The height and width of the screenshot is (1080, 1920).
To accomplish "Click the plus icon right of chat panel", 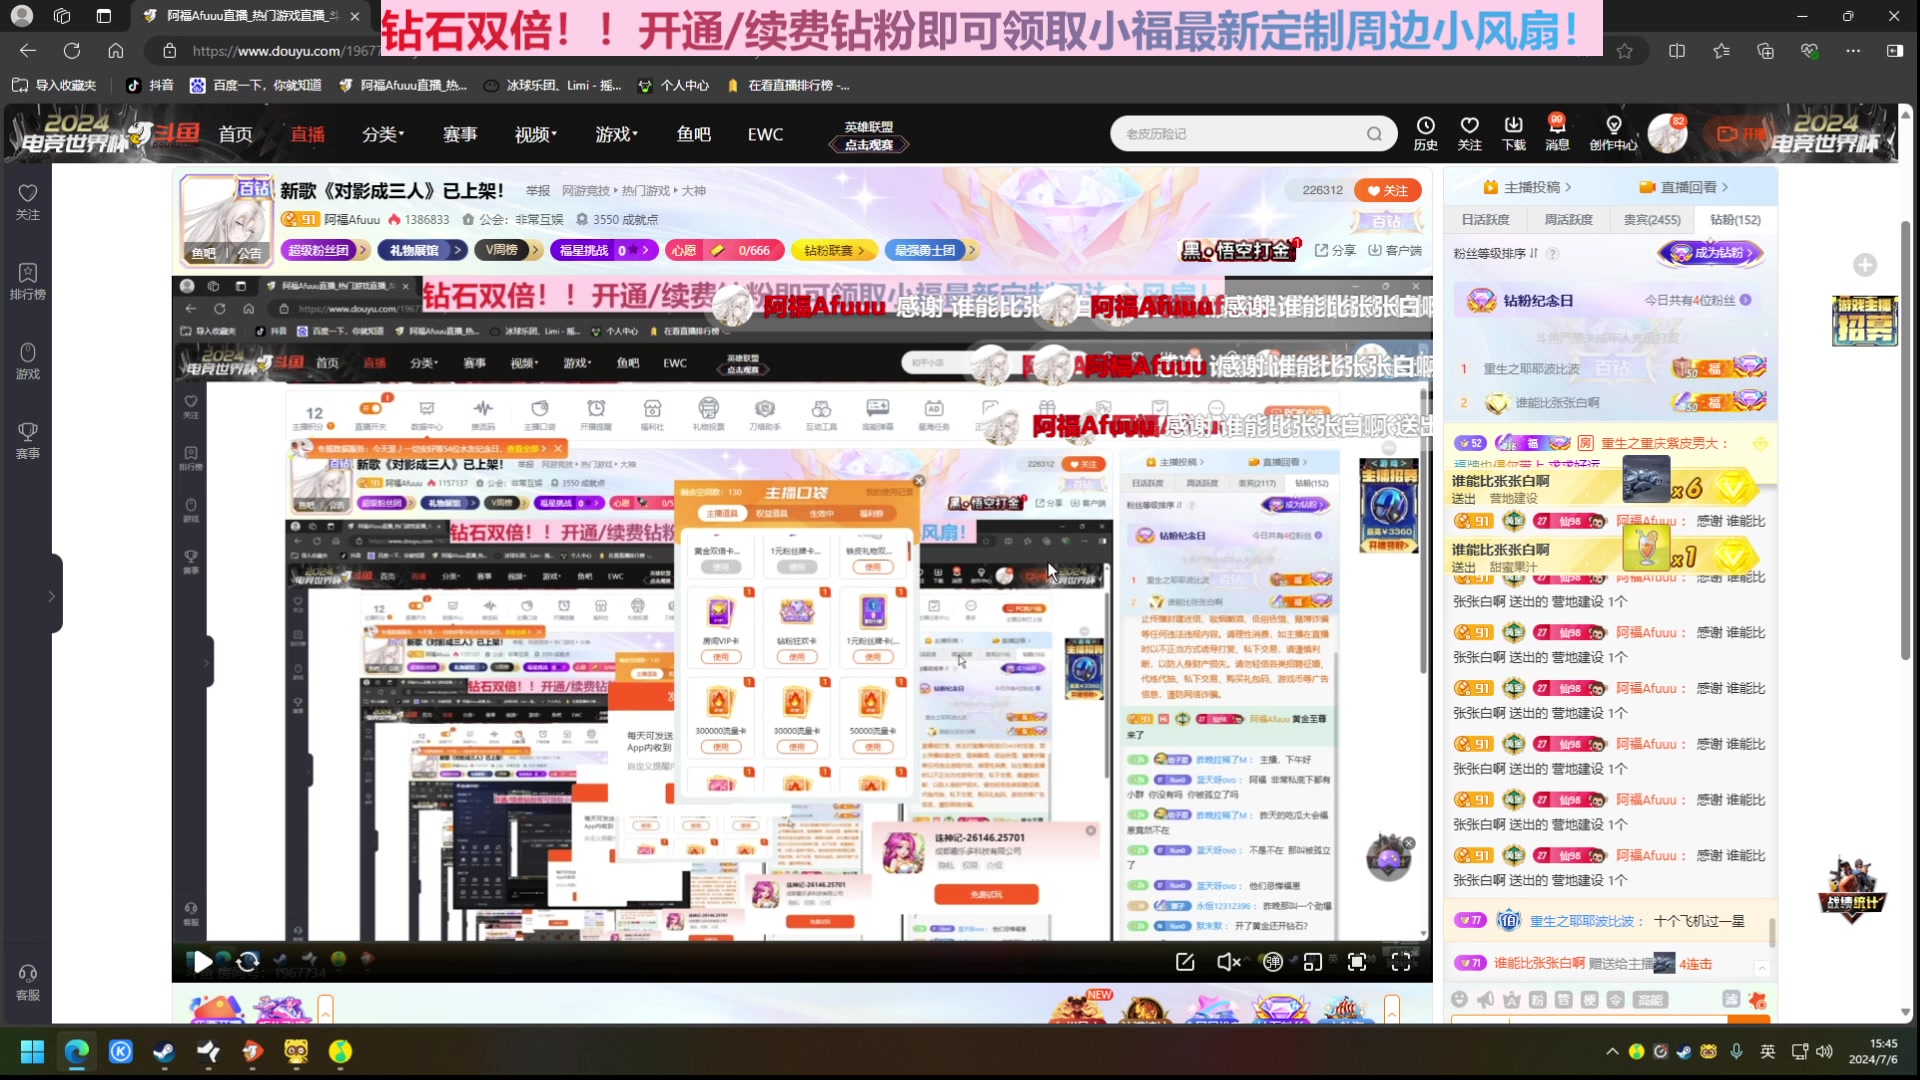I will pos(1865,265).
